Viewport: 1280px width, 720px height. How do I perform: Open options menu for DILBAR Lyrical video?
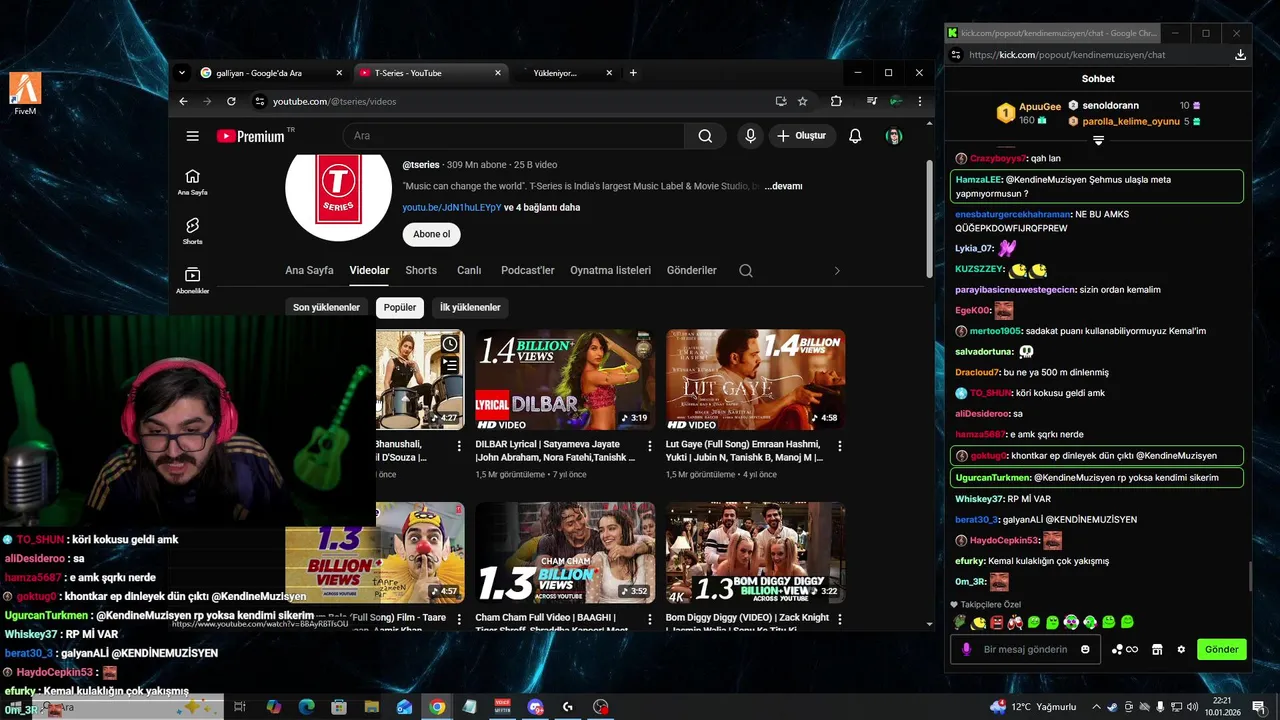pos(650,446)
